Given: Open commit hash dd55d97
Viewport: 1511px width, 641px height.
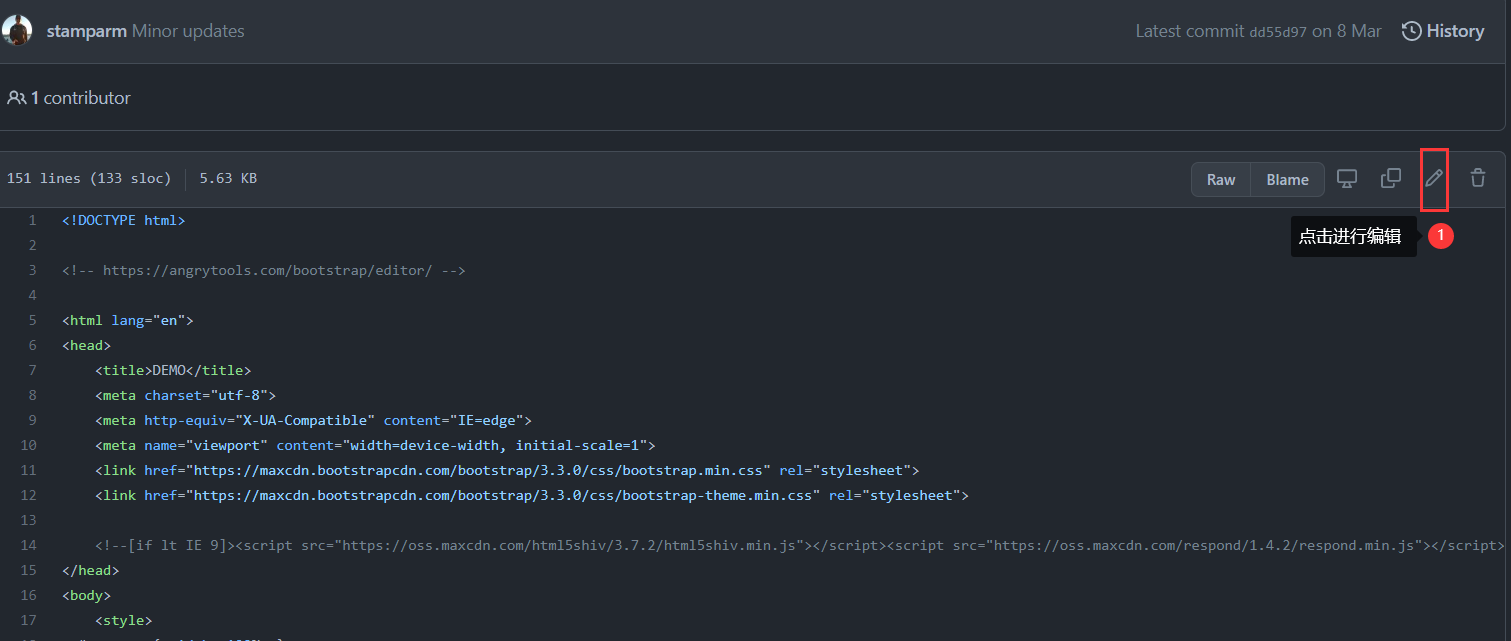Looking at the screenshot, I should click(x=1278, y=32).
